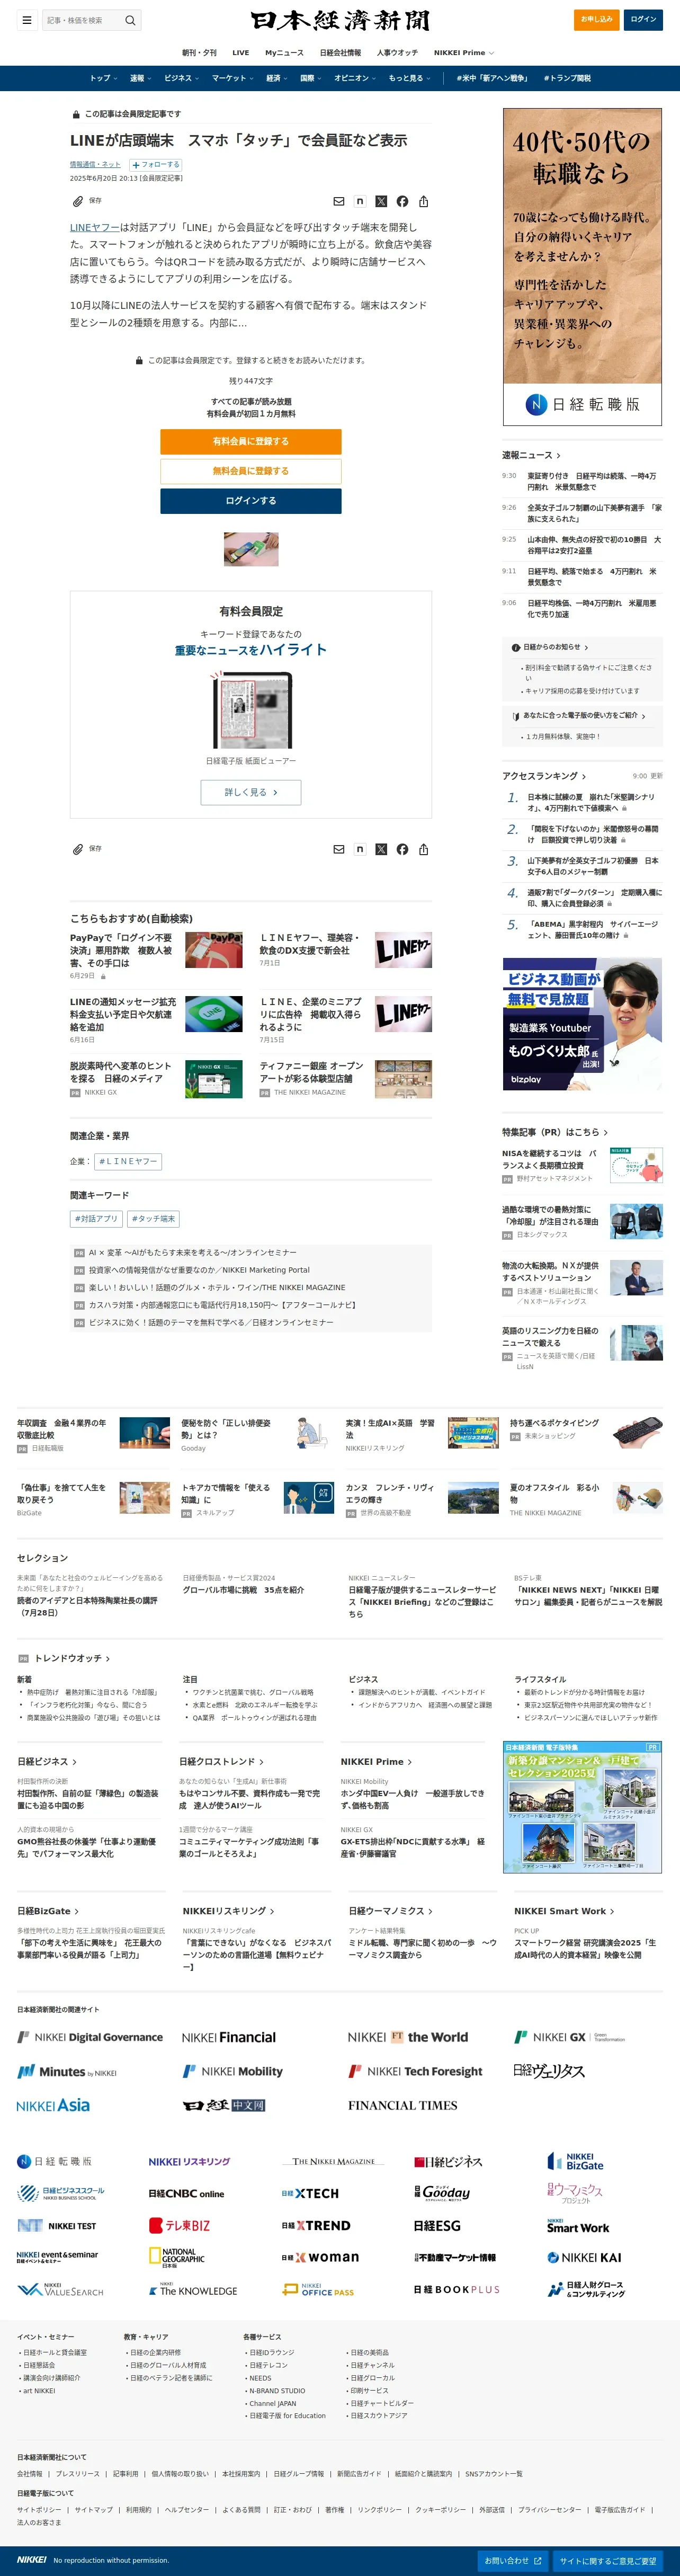Click the ログイン button in the header

[643, 19]
